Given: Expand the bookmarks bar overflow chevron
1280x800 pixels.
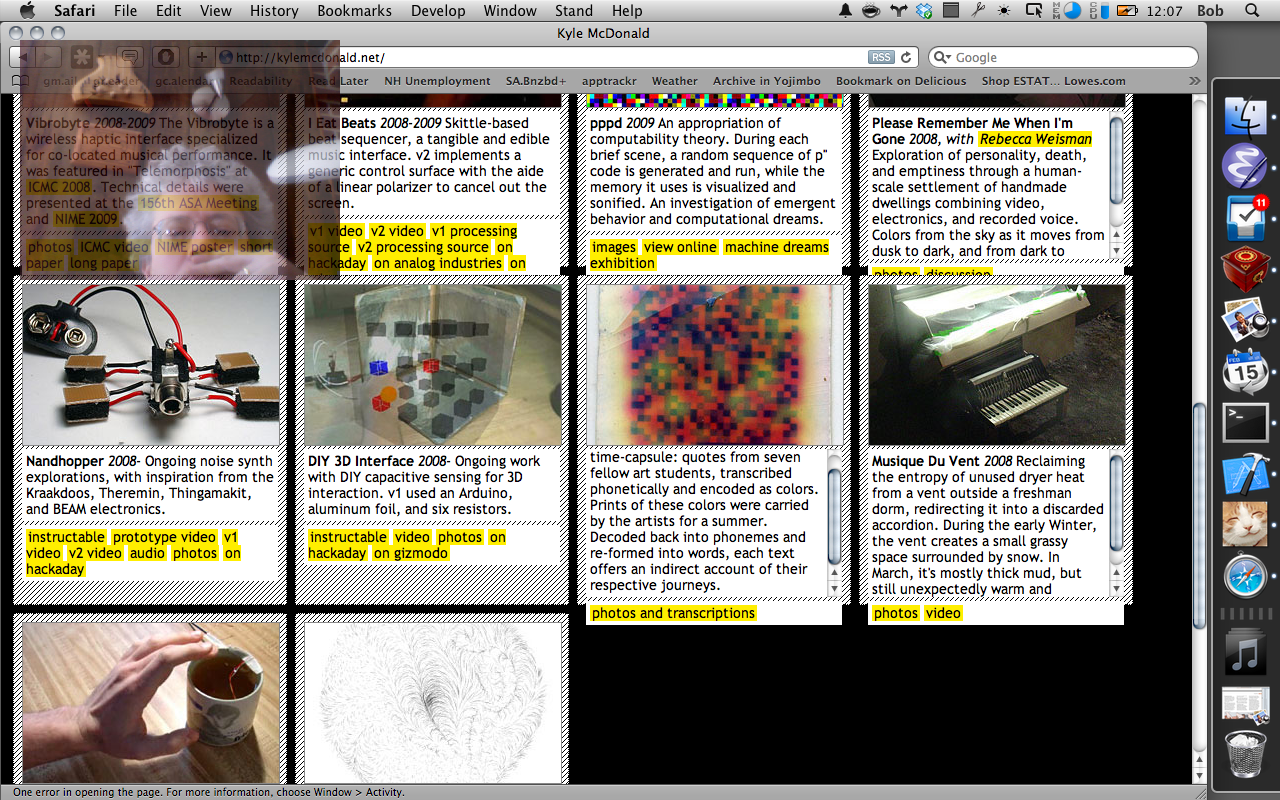Looking at the screenshot, I should (x=1194, y=81).
